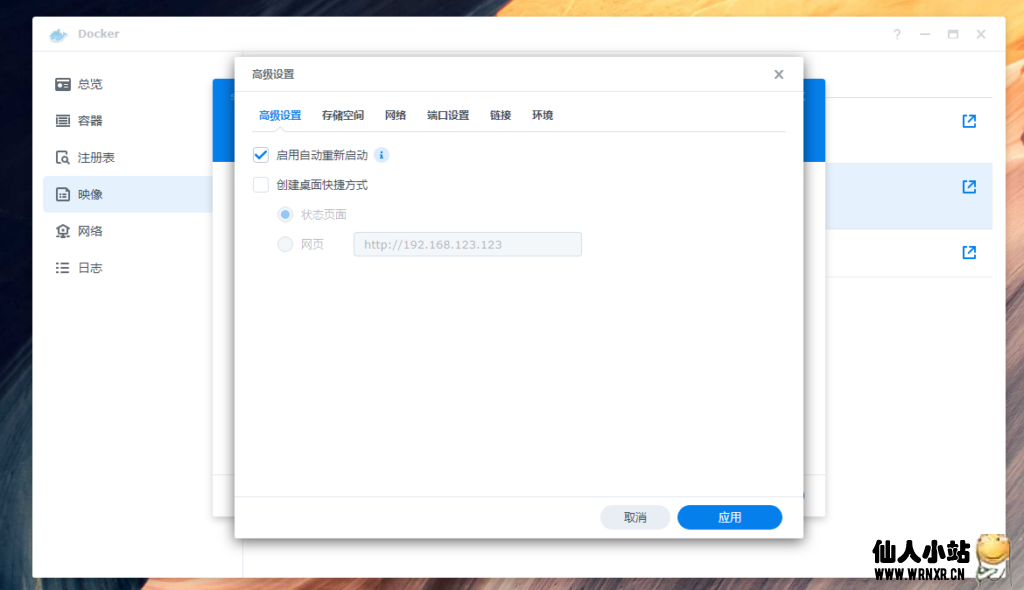
Task: Open the 注册表 registry sidebar icon
Action: [x=63, y=158]
